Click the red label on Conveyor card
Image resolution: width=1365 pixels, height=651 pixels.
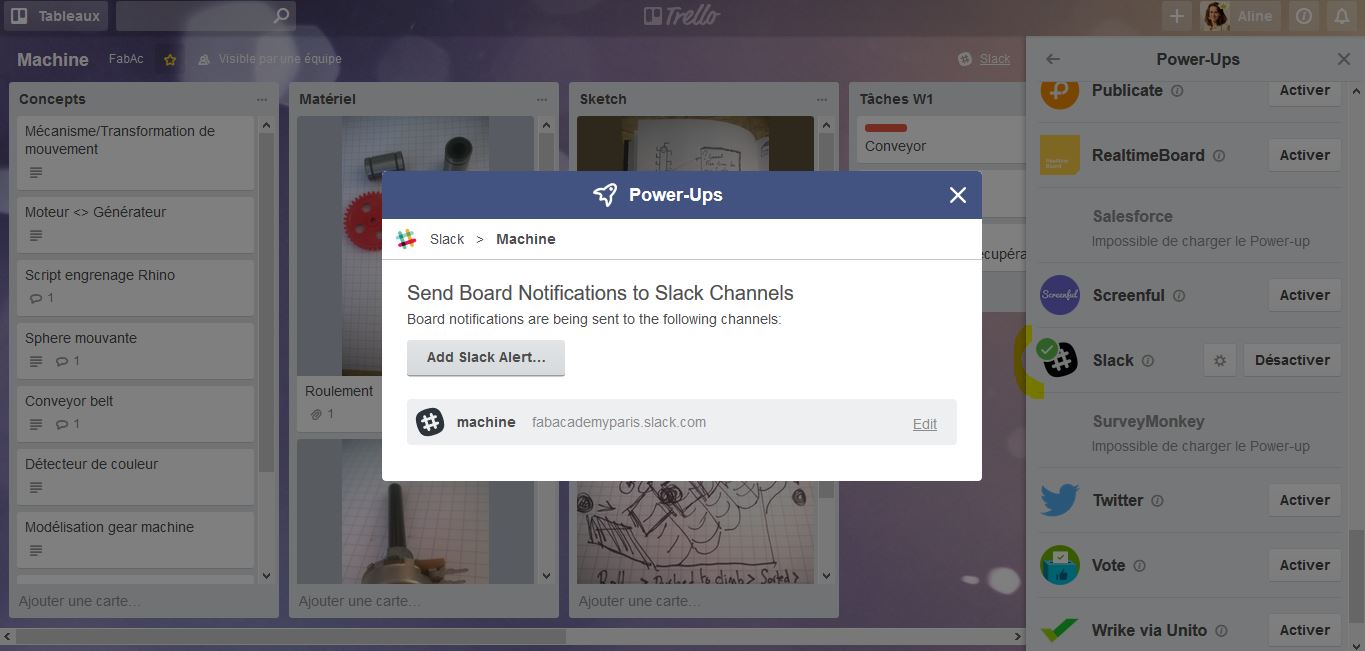[x=886, y=128]
